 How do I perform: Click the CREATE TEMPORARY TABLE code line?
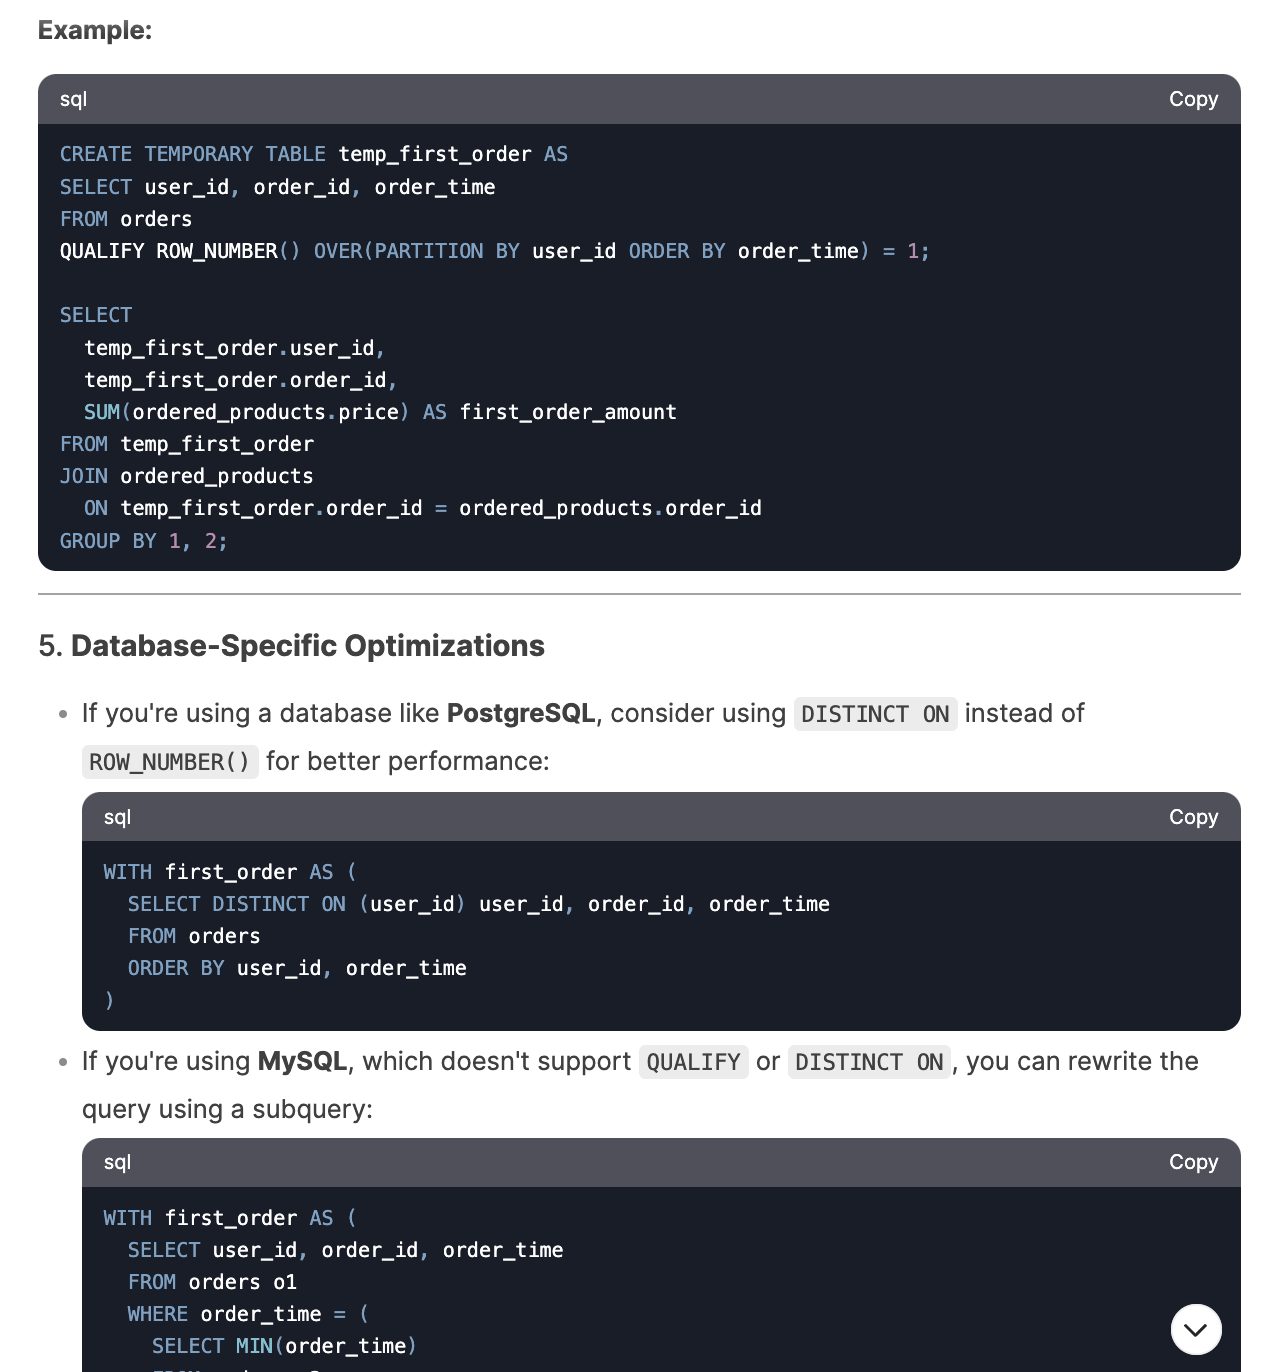click(x=313, y=154)
